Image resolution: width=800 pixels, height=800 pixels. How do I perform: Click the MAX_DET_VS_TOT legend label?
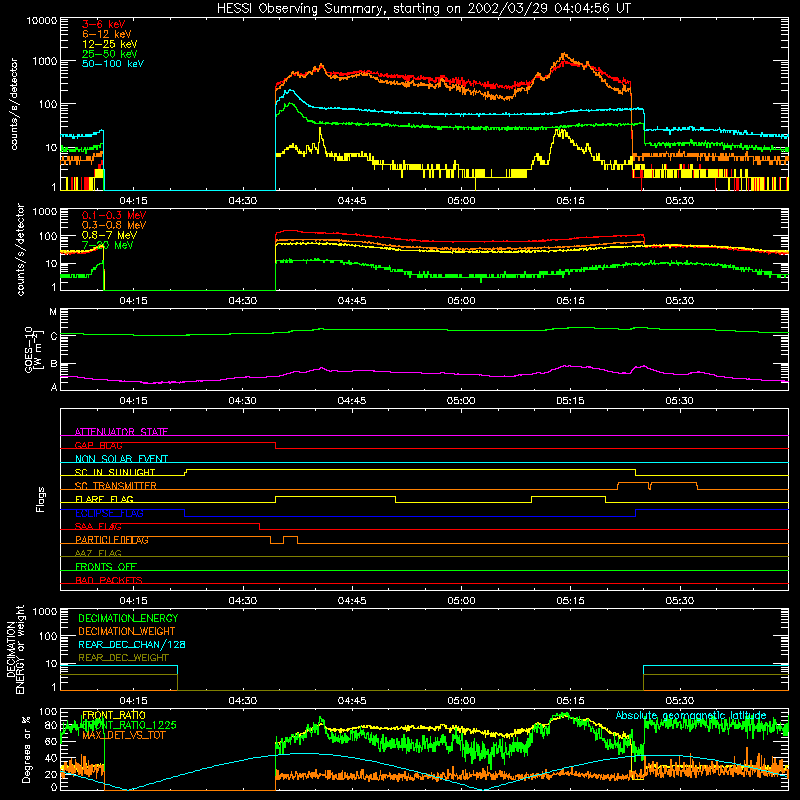point(123,735)
